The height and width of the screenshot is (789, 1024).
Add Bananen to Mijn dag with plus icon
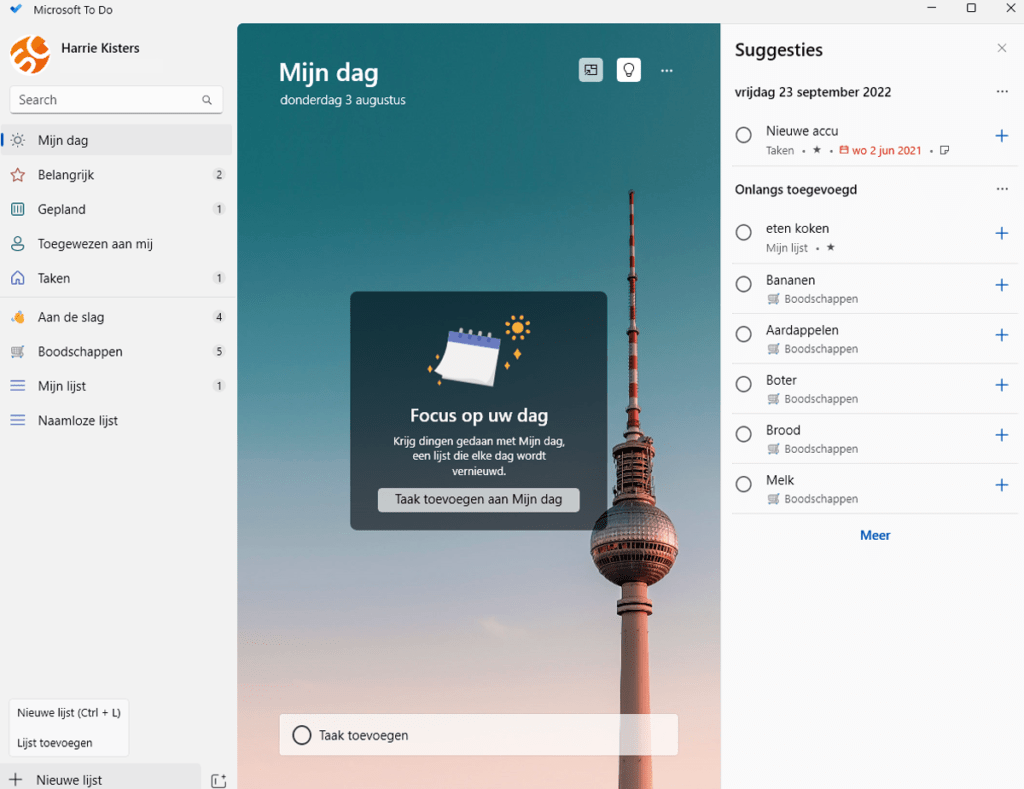[x=1002, y=285]
